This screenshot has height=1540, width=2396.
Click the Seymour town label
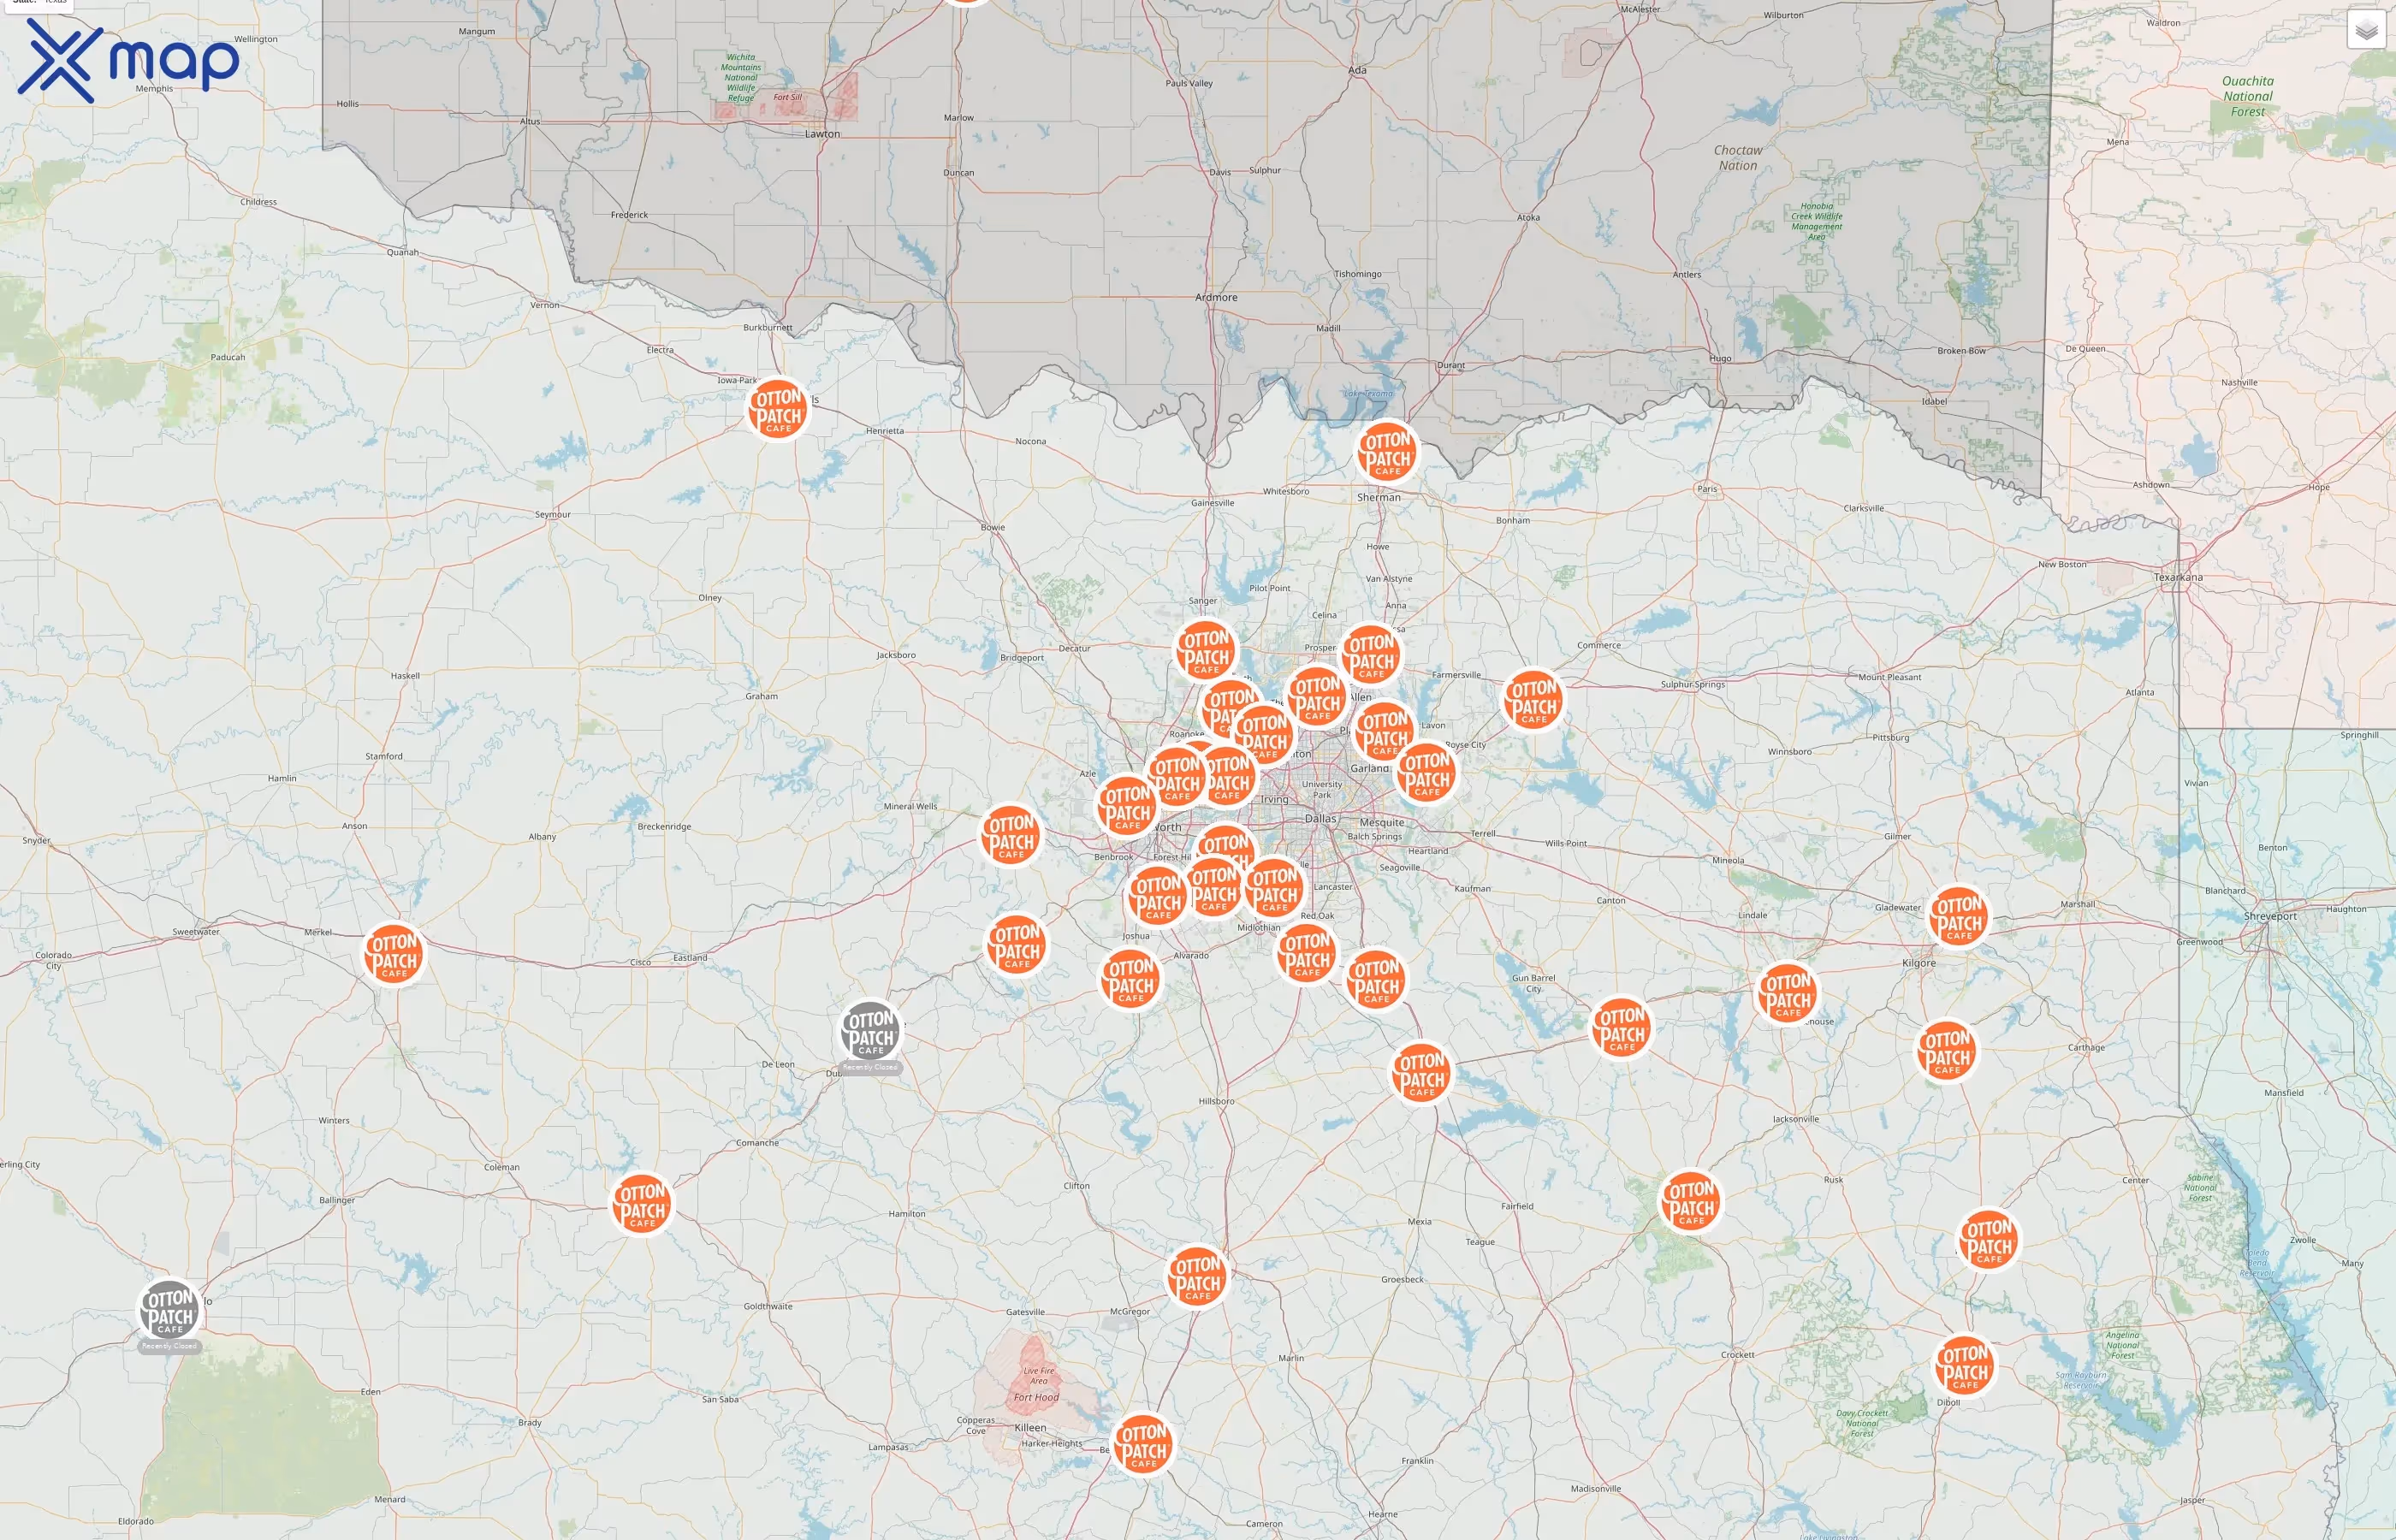point(553,515)
